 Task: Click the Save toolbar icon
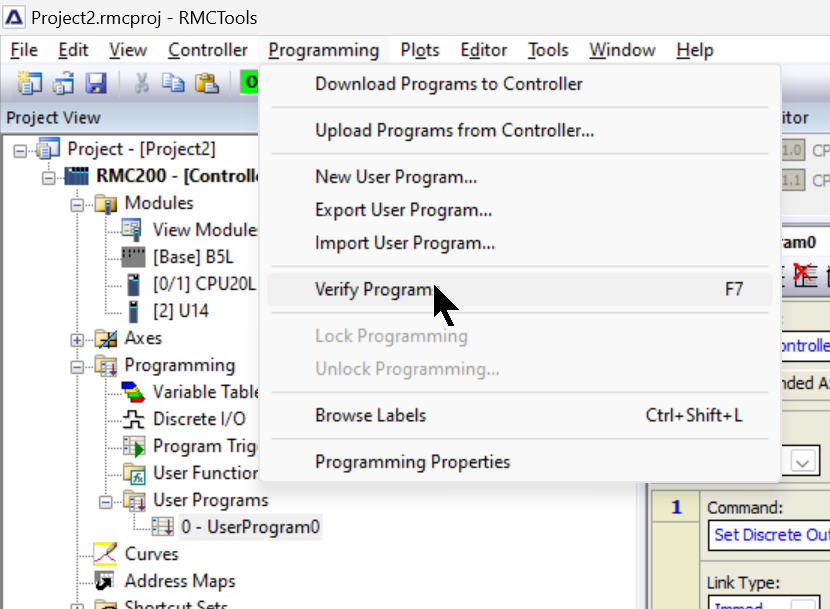[x=96, y=83]
